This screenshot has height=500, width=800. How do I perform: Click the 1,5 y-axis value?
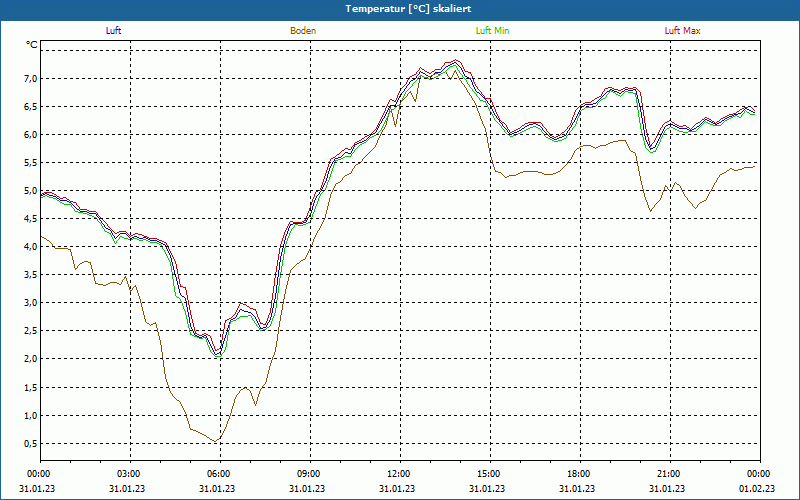31,388
